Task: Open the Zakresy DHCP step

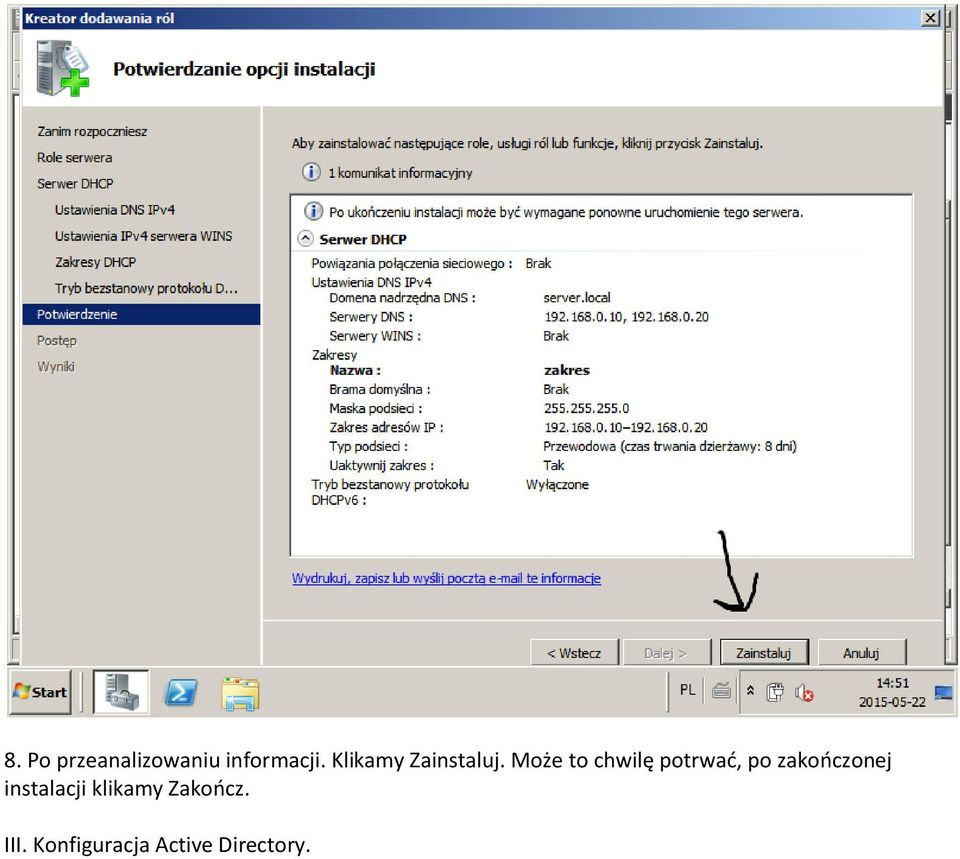Action: [x=96, y=262]
